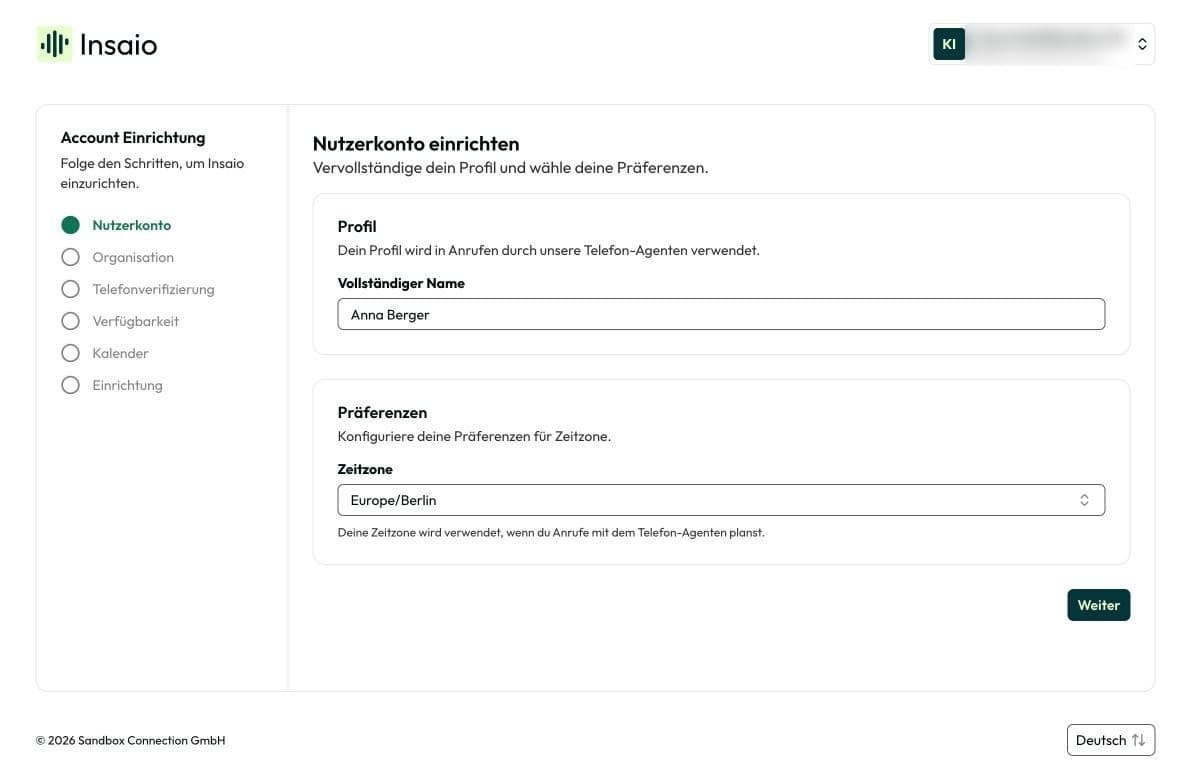Viewport: 1191px width, 772px height.
Task: Click the filled Nutzerkonto step circle
Action: pyautogui.click(x=70, y=225)
